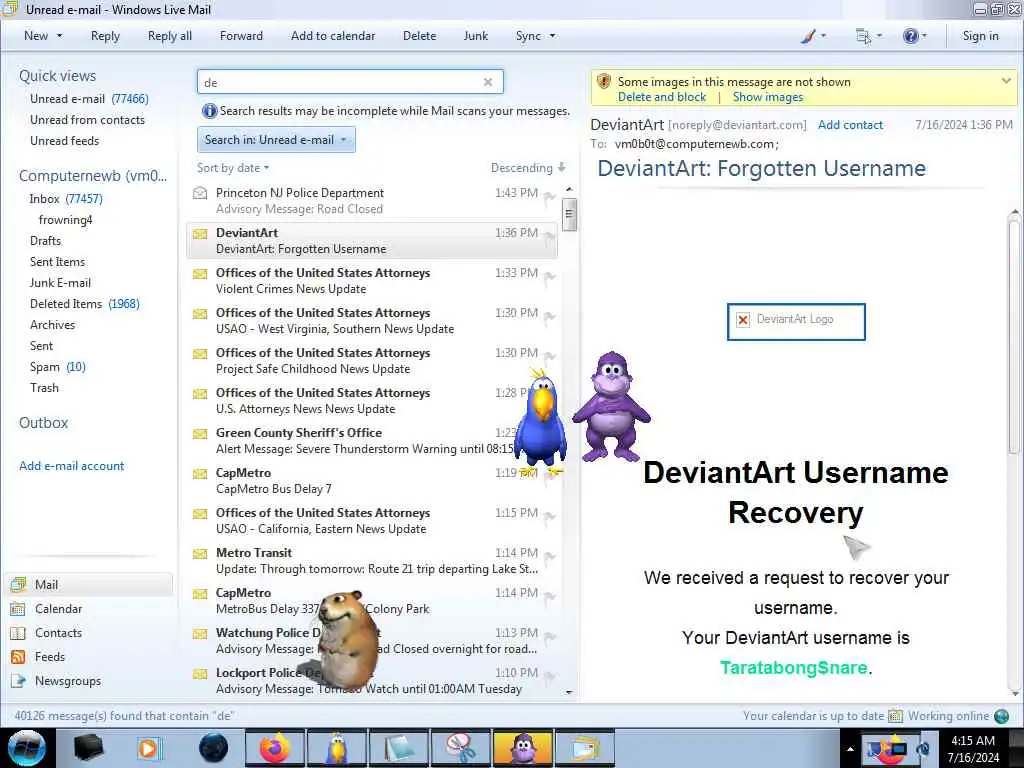Collapse the Computernewb account folder tree
Screen dimensions: 1024x768
93,176
